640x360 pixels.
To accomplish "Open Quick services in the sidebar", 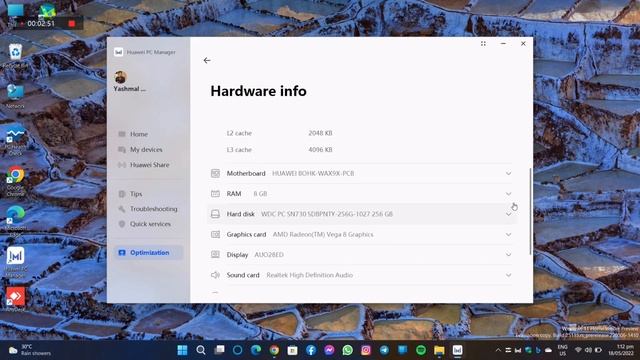I will (x=150, y=224).
